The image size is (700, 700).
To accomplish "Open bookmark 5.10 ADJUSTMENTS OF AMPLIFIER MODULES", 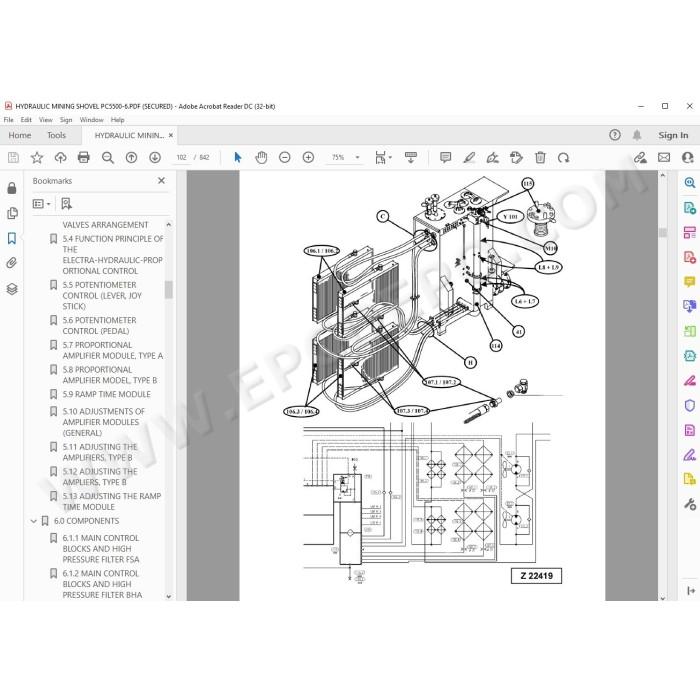I will click(104, 422).
